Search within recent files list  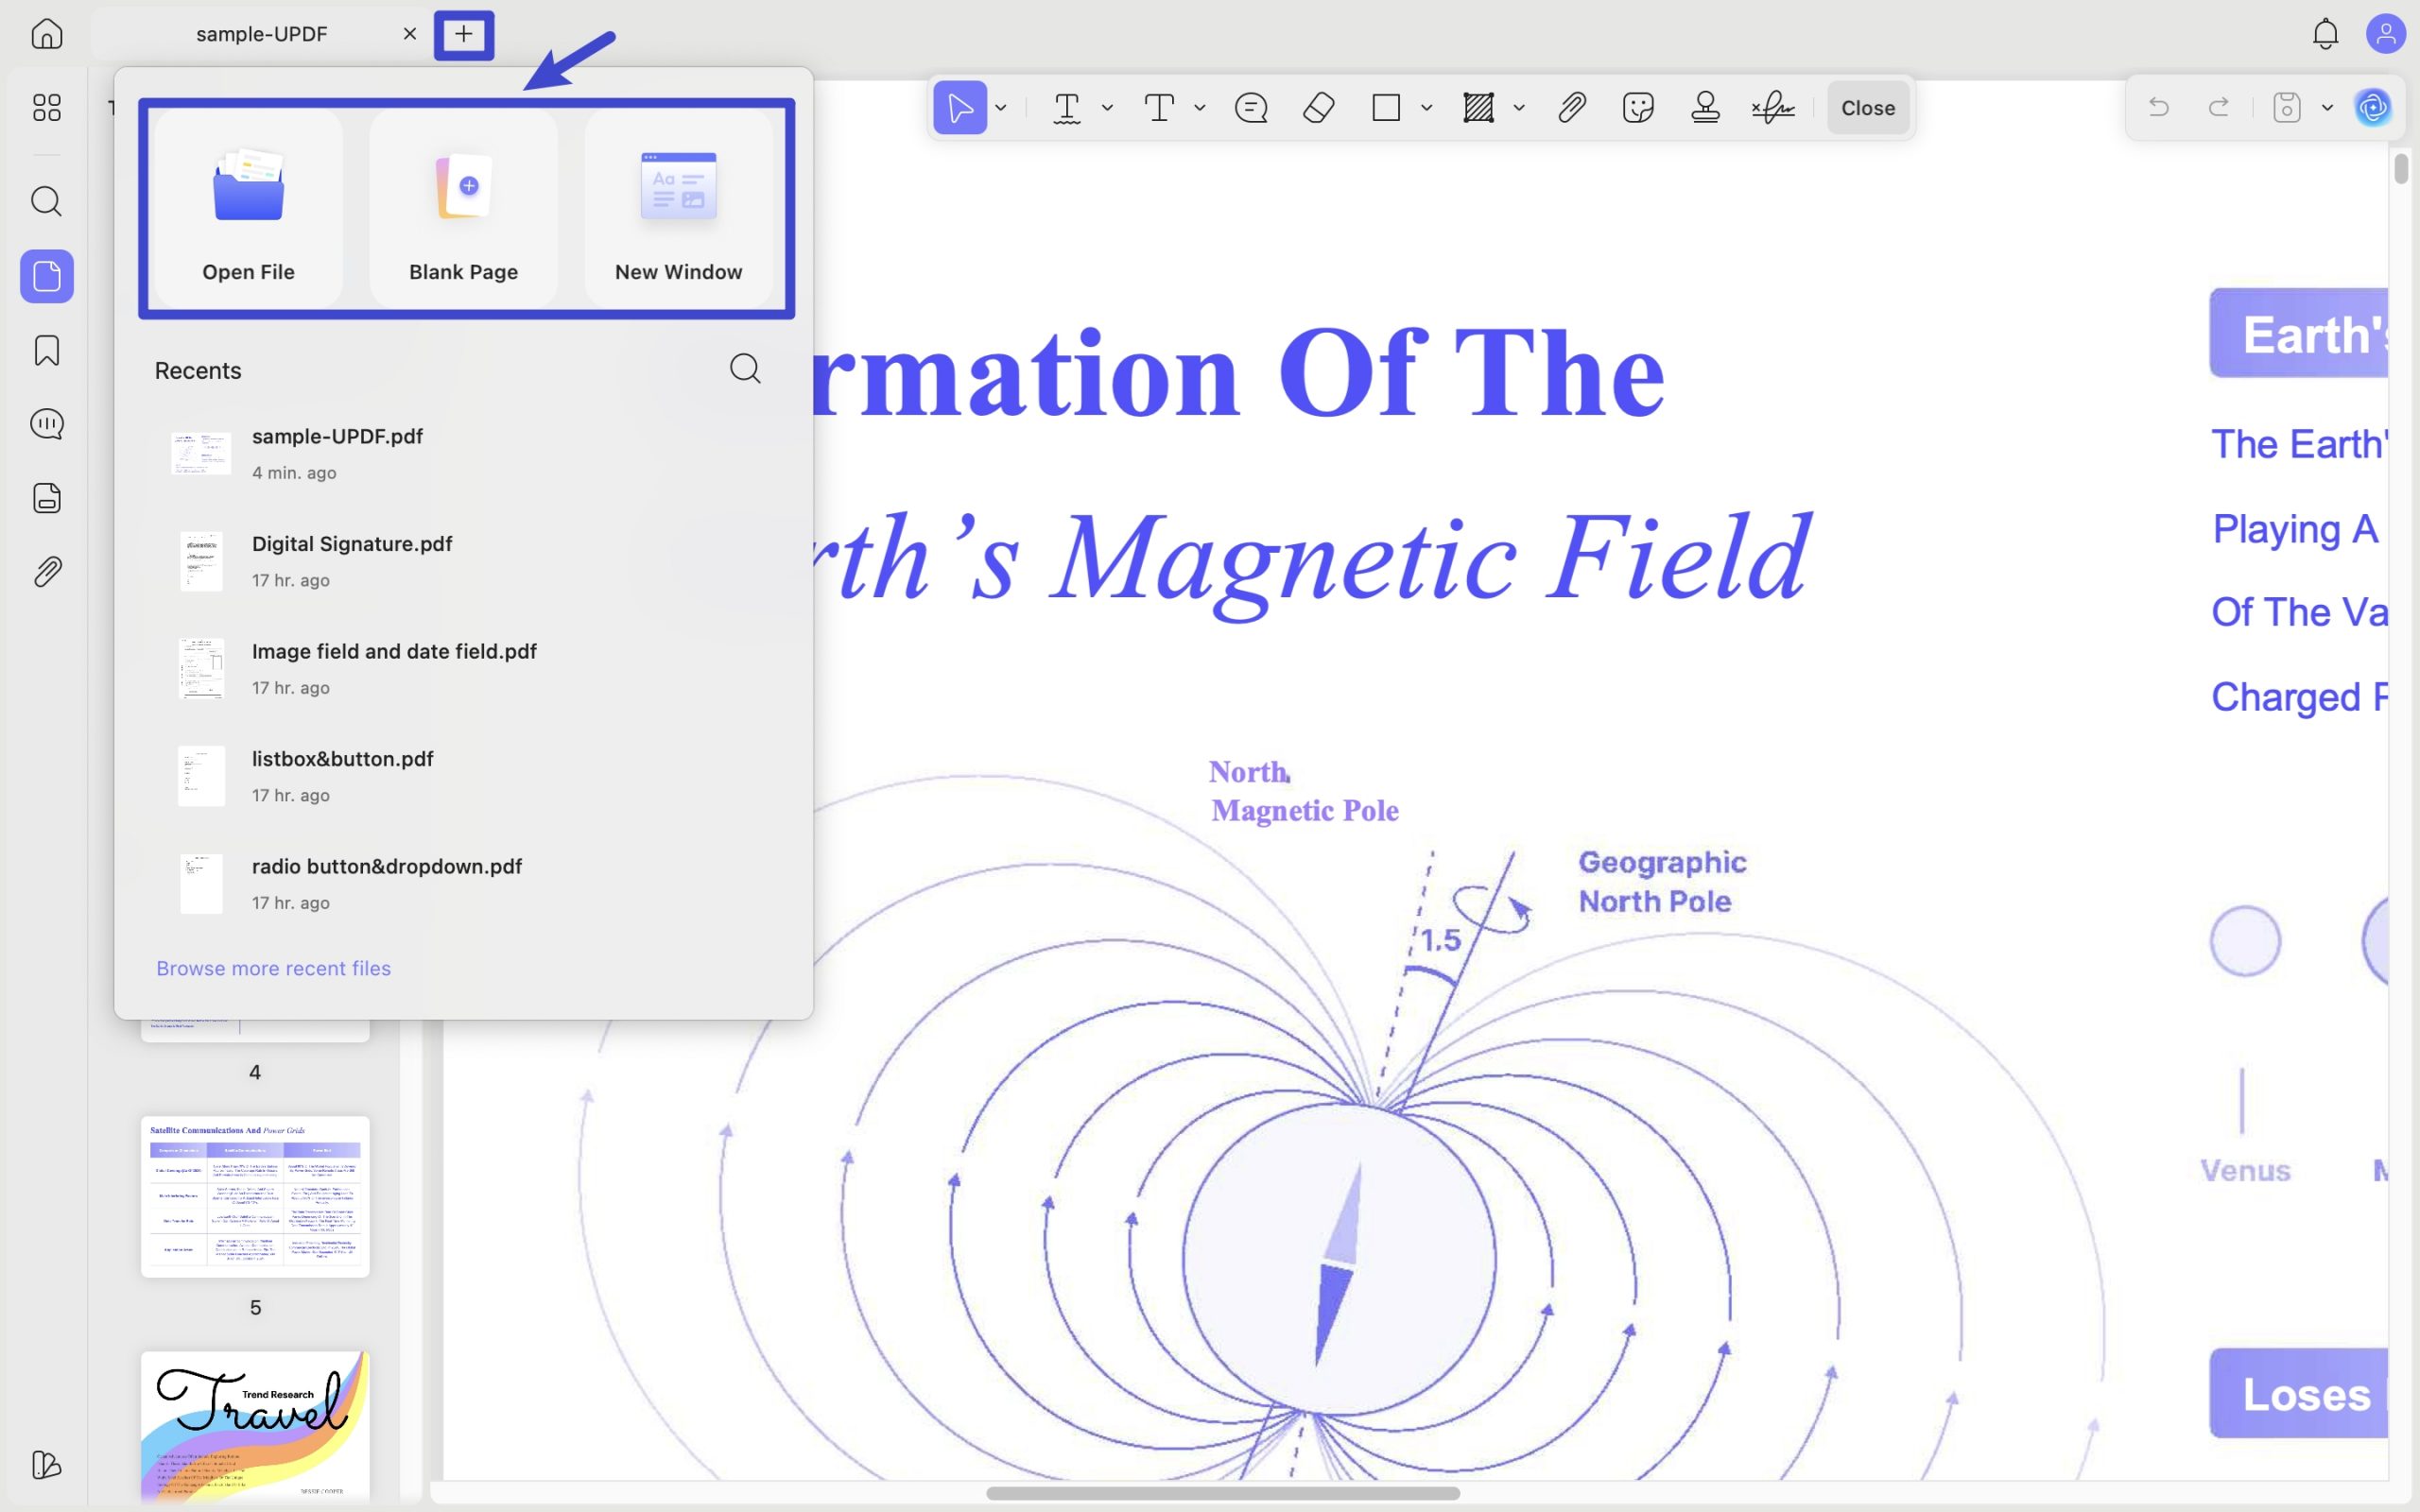(x=745, y=369)
